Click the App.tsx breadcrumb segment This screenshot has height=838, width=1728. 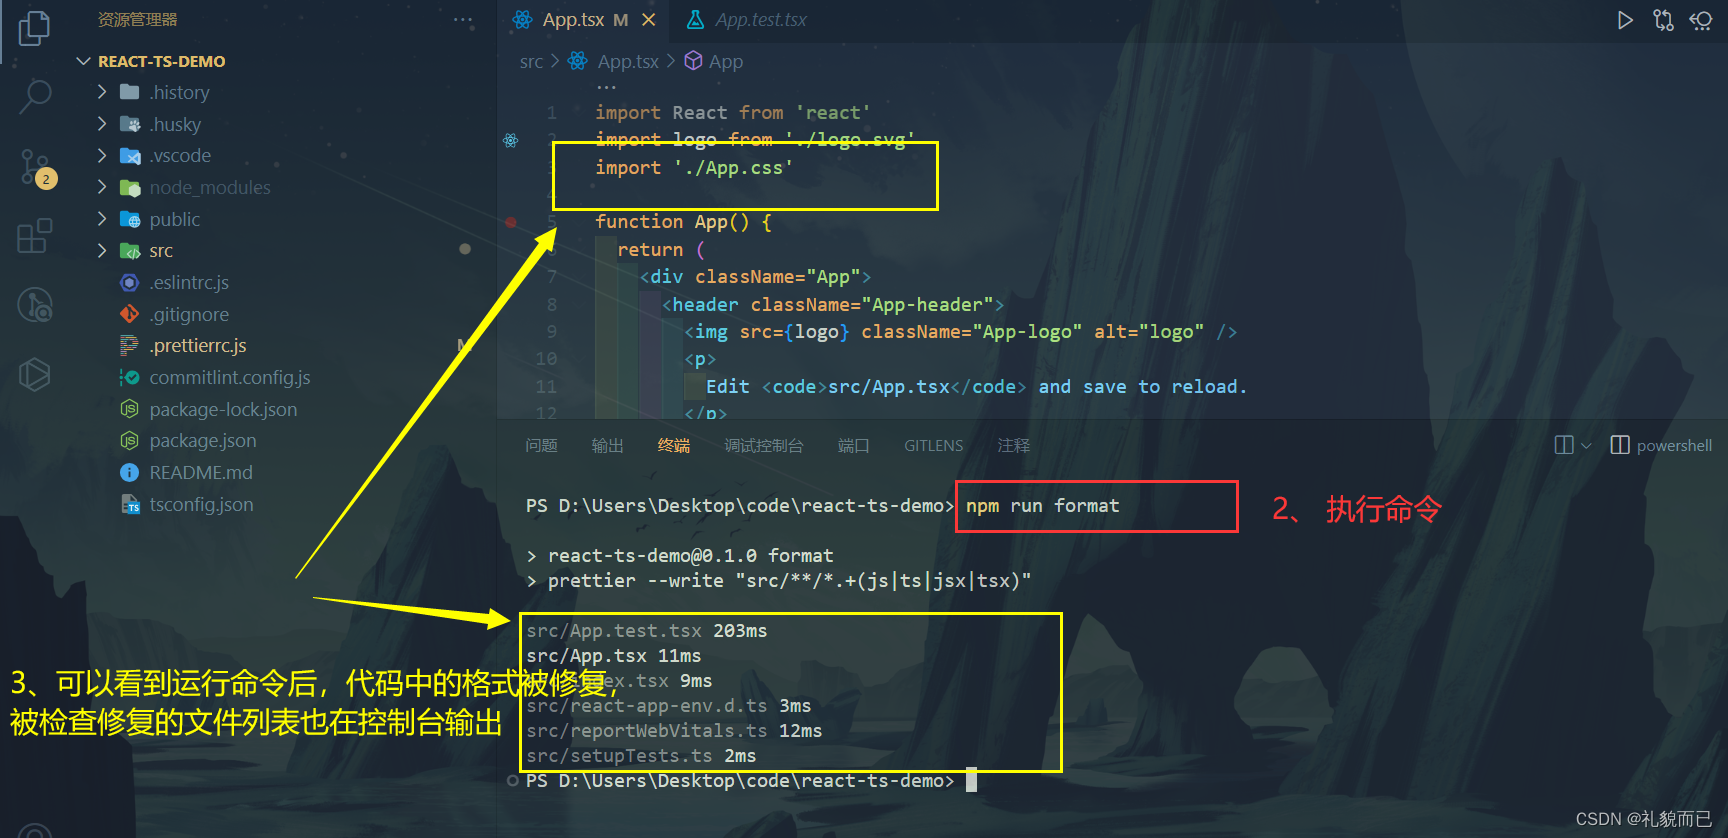pyautogui.click(x=628, y=61)
